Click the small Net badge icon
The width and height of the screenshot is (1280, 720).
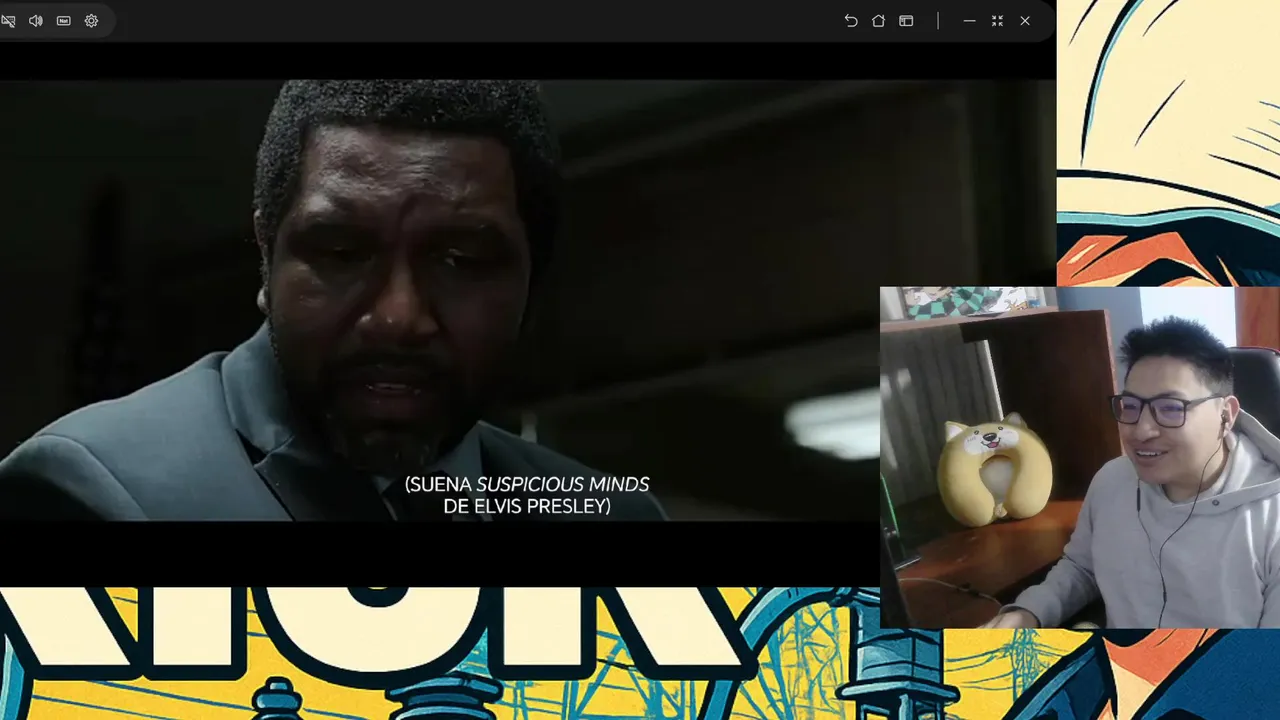tap(64, 21)
